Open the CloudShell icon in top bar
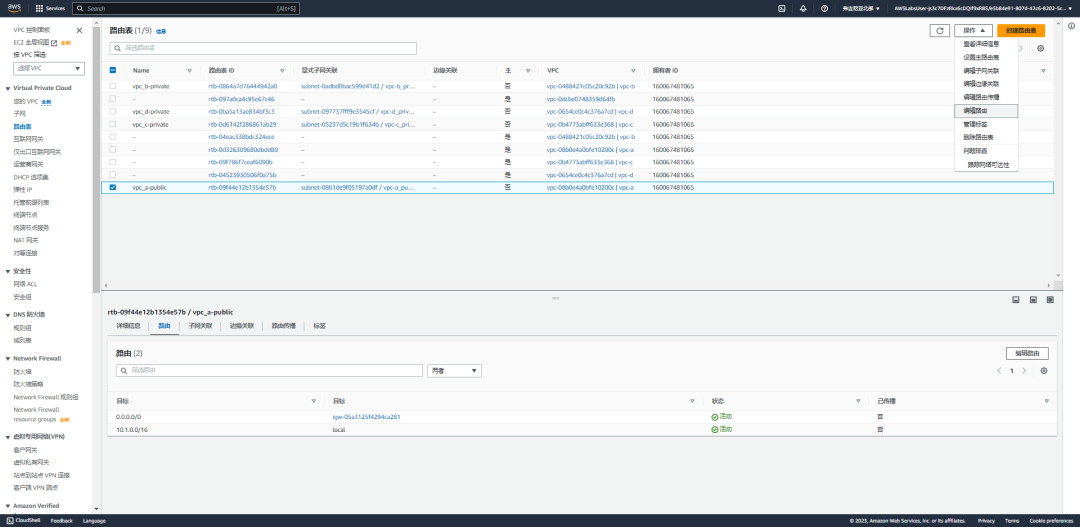The image size is (1080, 527). coord(782,8)
